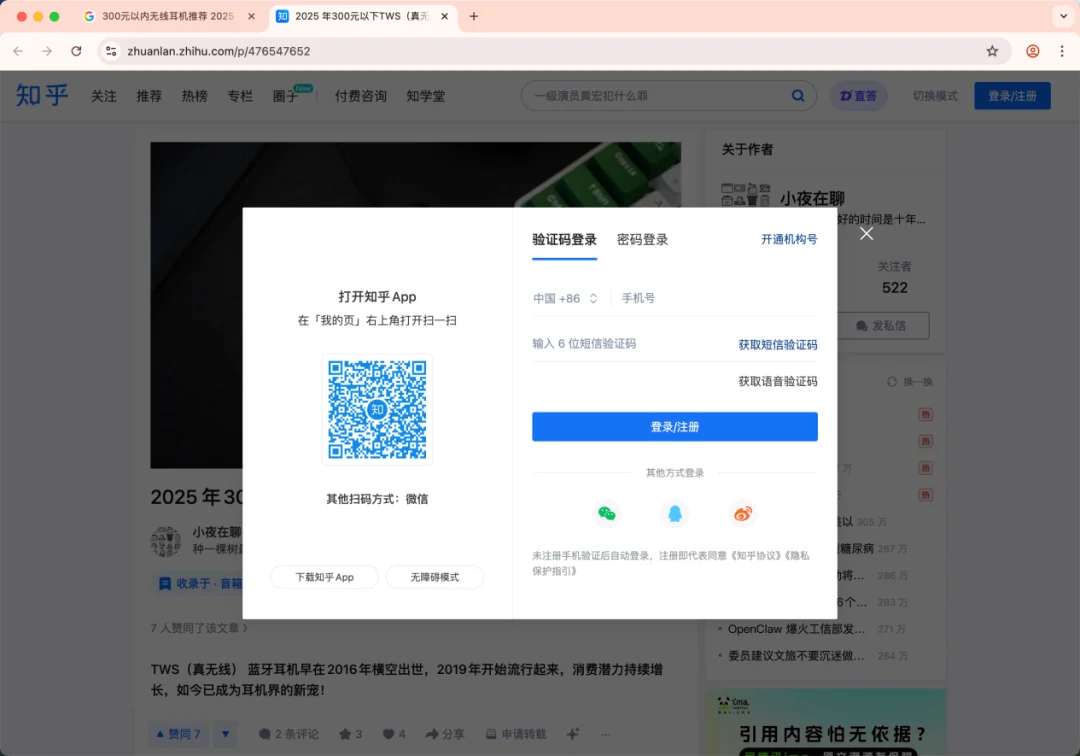The width and height of the screenshot is (1080, 756).
Task: Click the downvote arrow next to 赞同
Action: [225, 733]
